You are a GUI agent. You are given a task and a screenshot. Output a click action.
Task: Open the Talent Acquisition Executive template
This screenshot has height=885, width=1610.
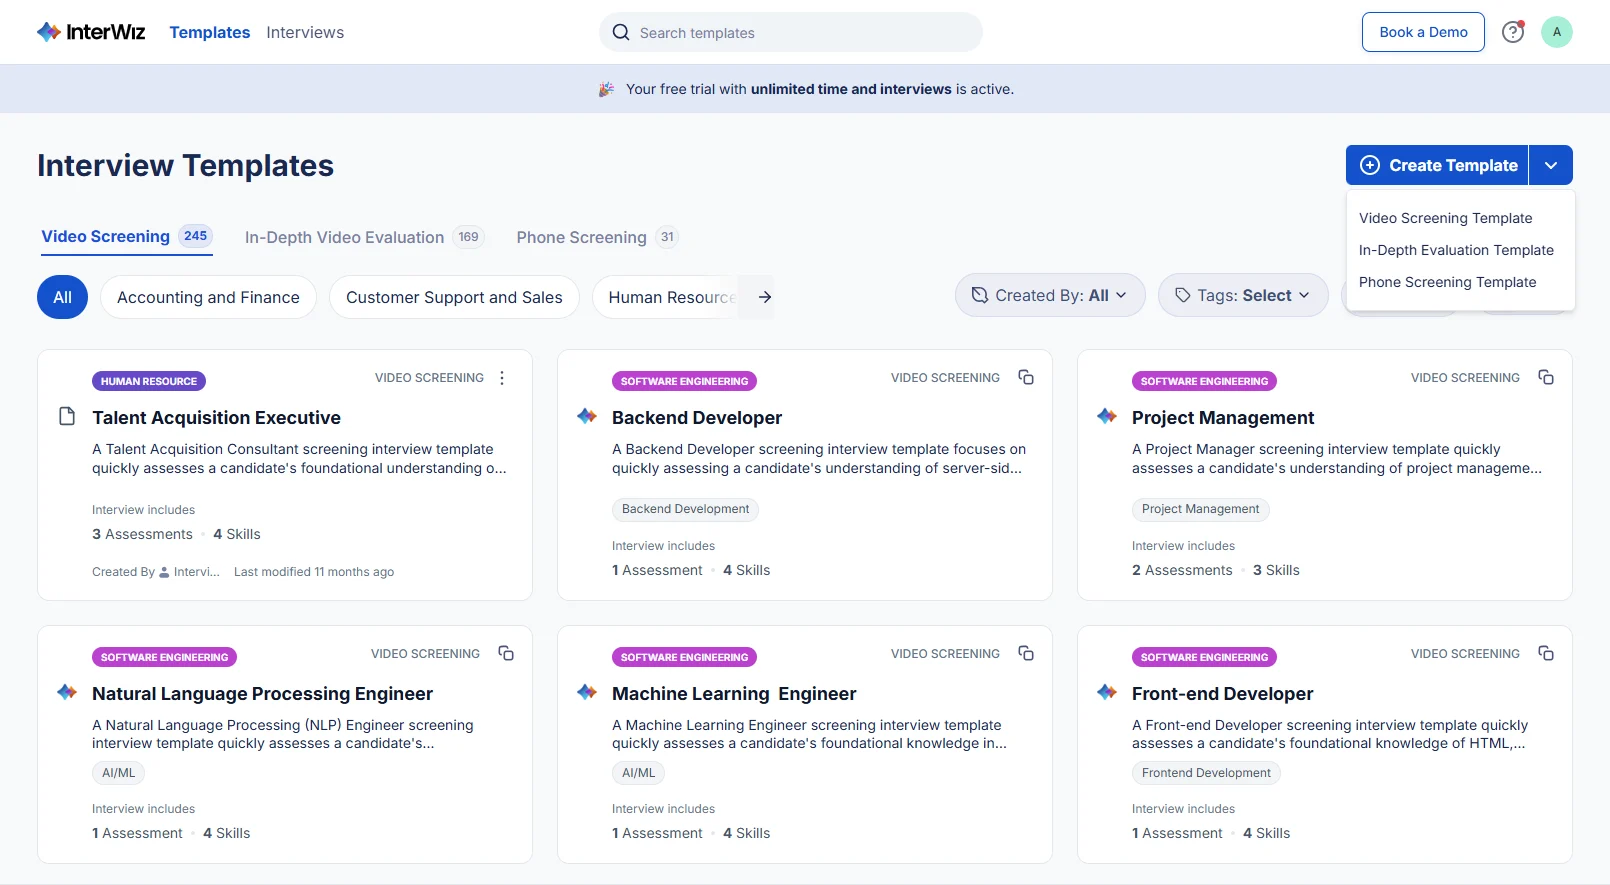pos(216,418)
